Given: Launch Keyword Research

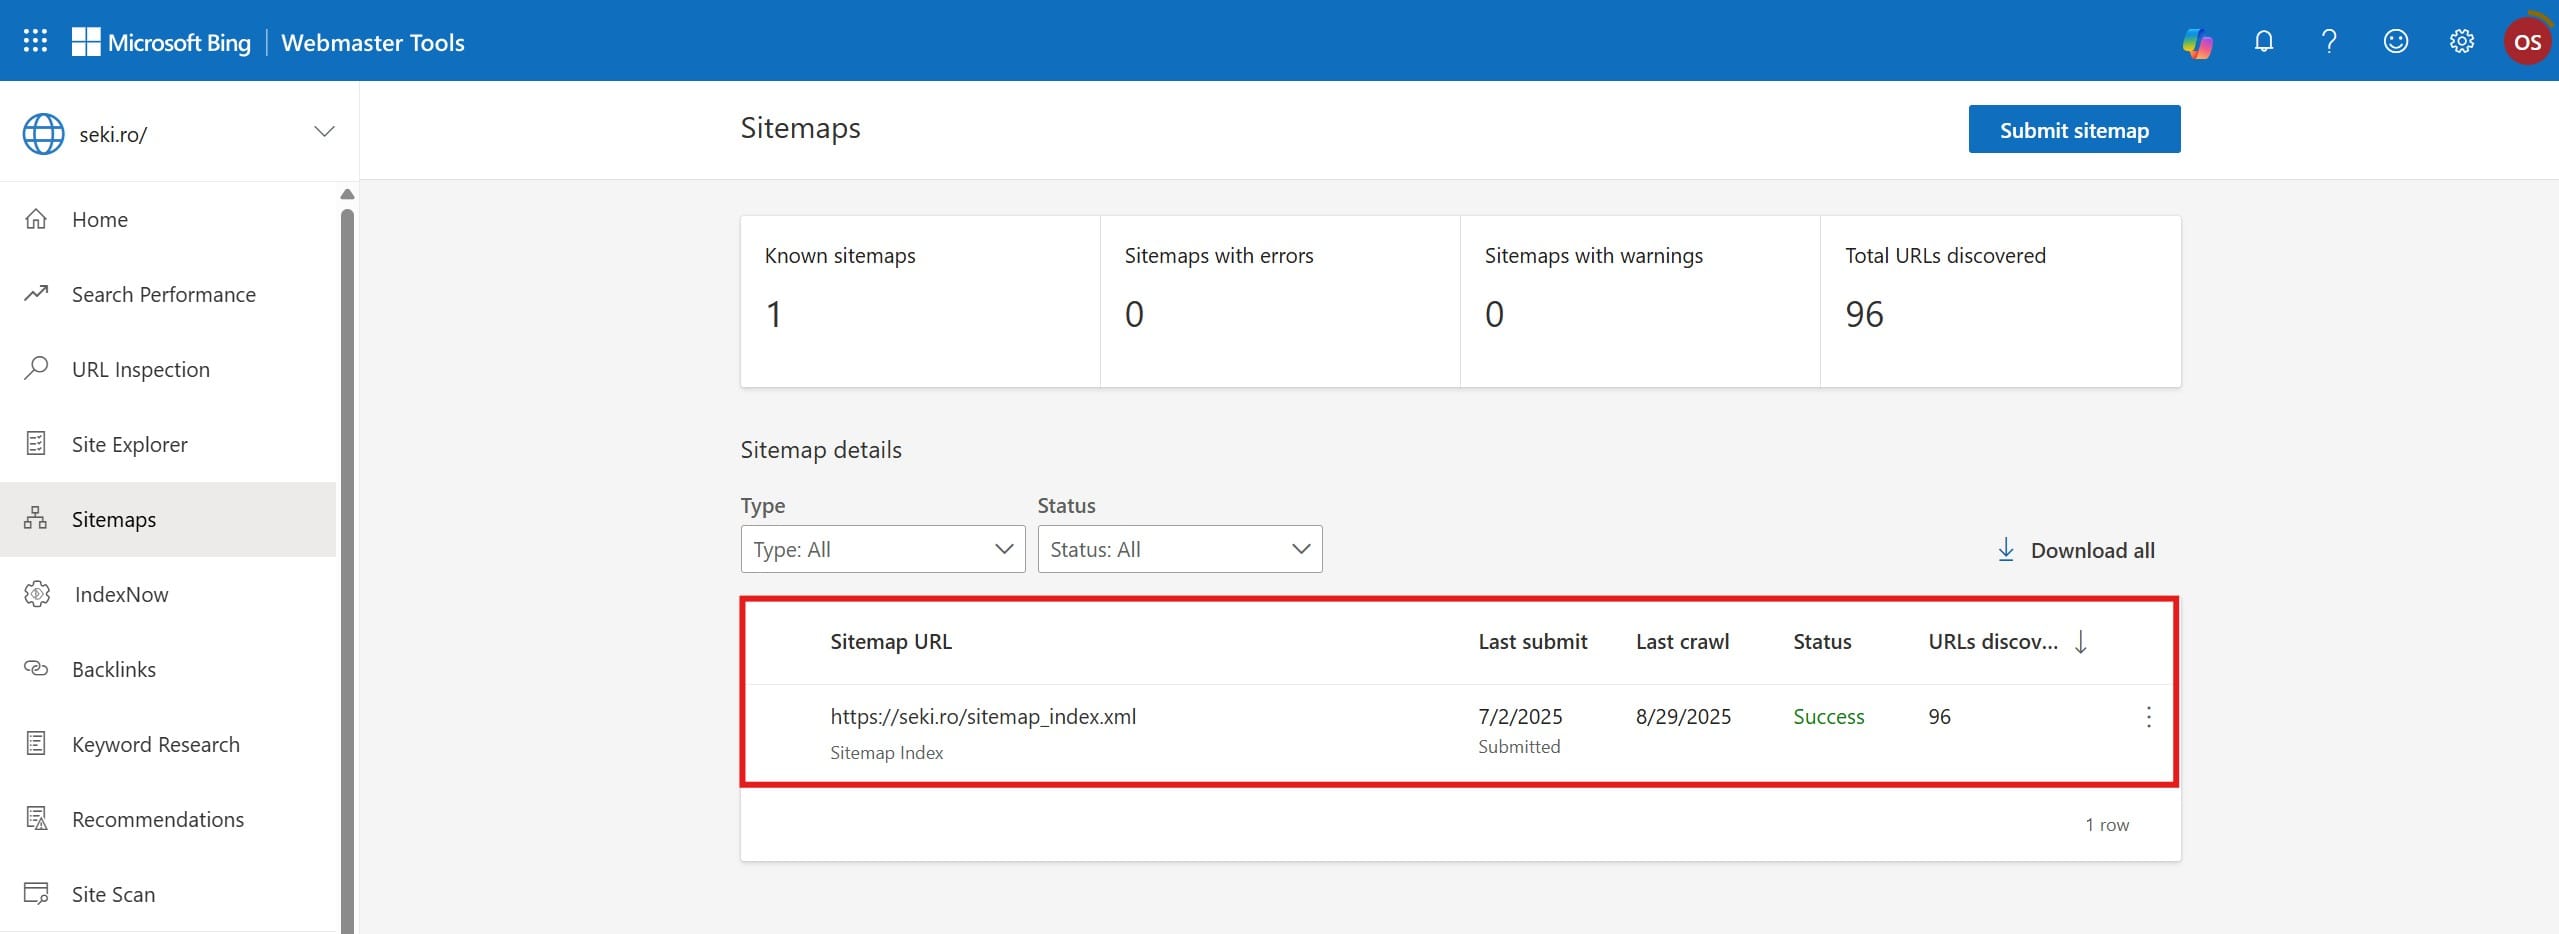Looking at the screenshot, I should [x=155, y=743].
